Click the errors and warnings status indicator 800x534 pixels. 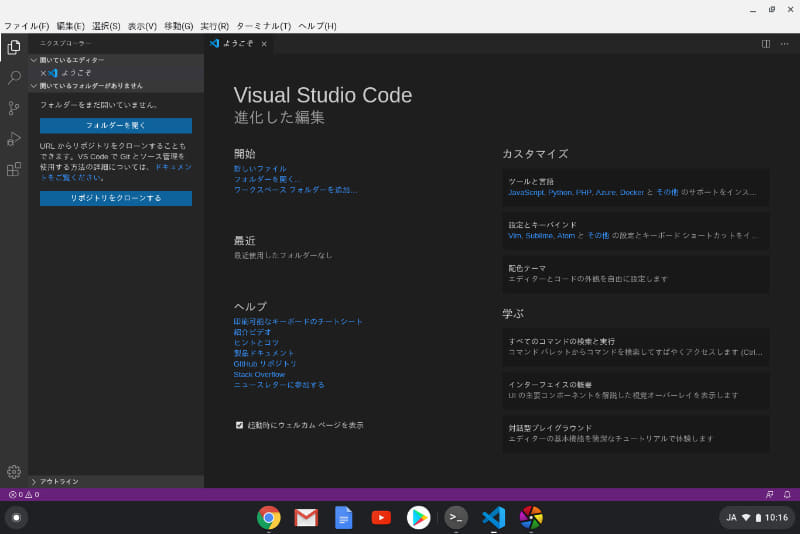tap(24, 494)
